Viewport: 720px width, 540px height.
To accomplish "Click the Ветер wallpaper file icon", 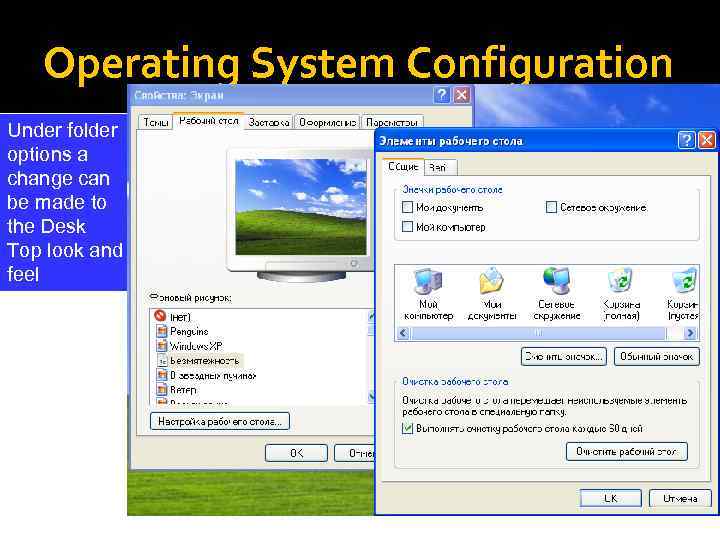I will pos(161,390).
